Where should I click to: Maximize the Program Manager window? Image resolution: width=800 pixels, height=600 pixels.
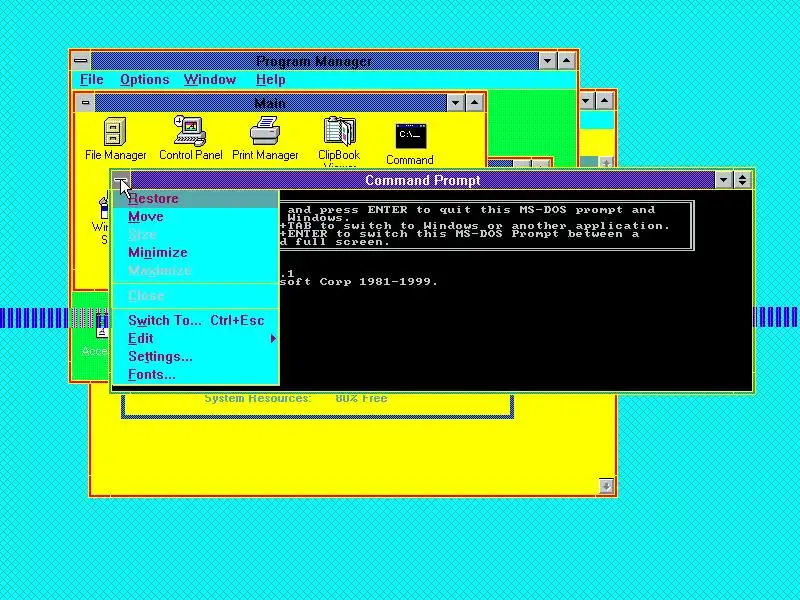pos(566,61)
